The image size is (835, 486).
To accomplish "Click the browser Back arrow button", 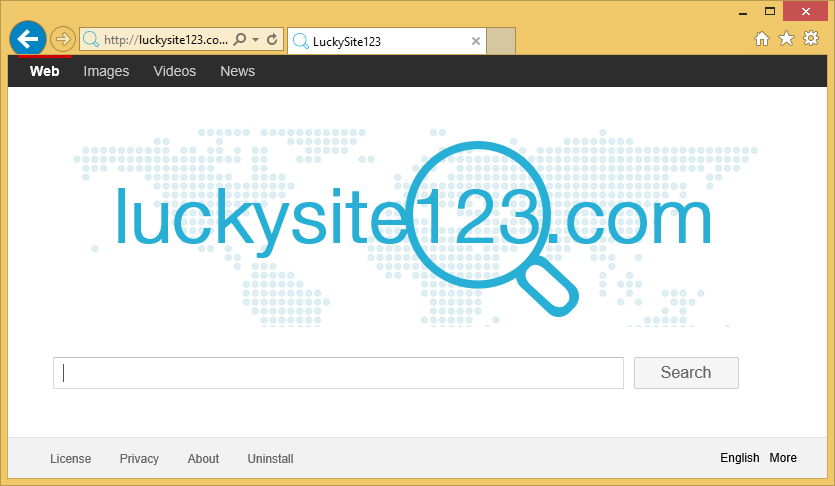I will (28, 39).
